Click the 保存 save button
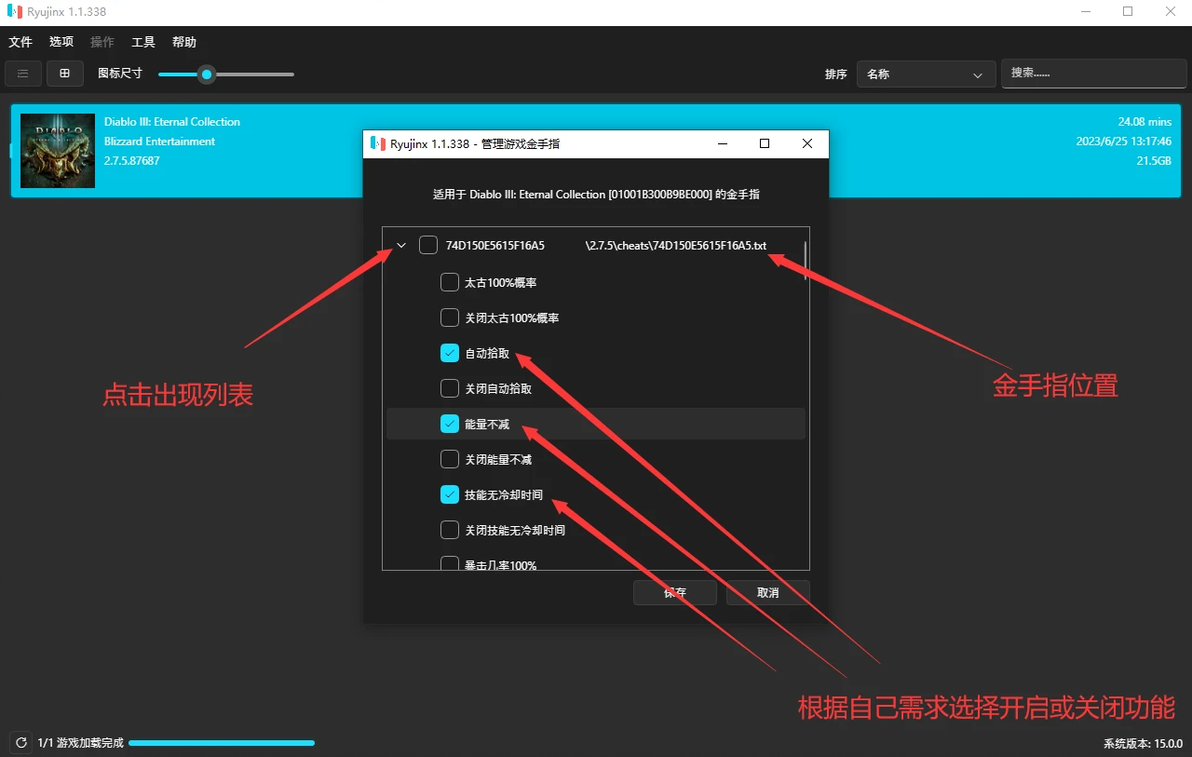 pyautogui.click(x=675, y=593)
